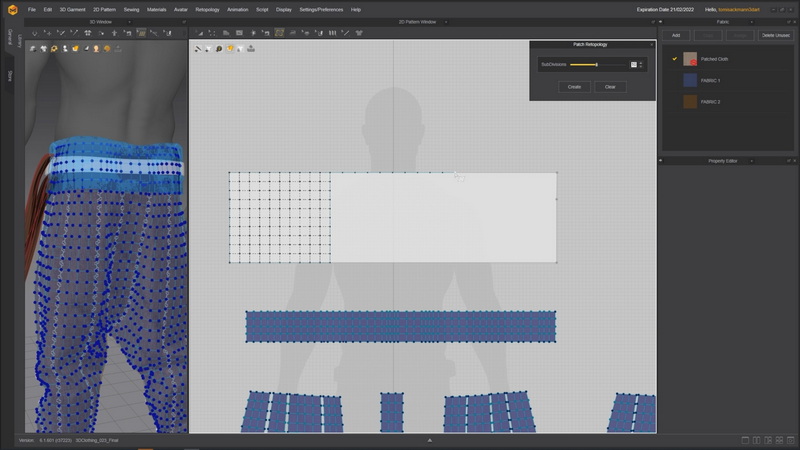Toggle the checkmark next to Patched Cloth
This screenshot has width=800, height=450.
point(674,59)
